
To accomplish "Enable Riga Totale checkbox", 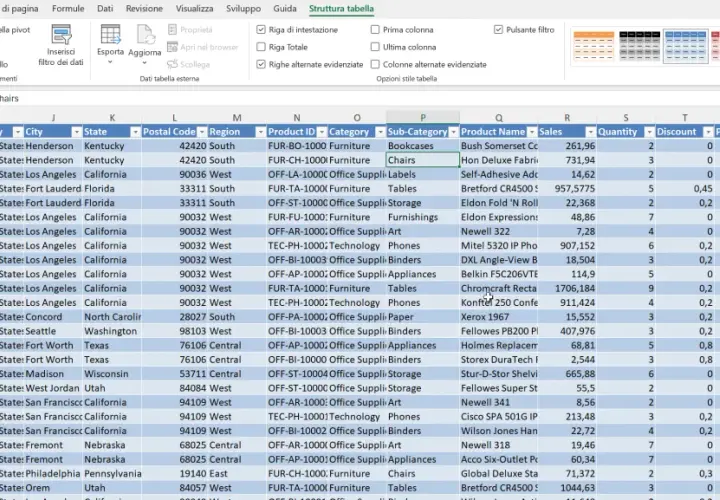I will pyautogui.click(x=261, y=47).
